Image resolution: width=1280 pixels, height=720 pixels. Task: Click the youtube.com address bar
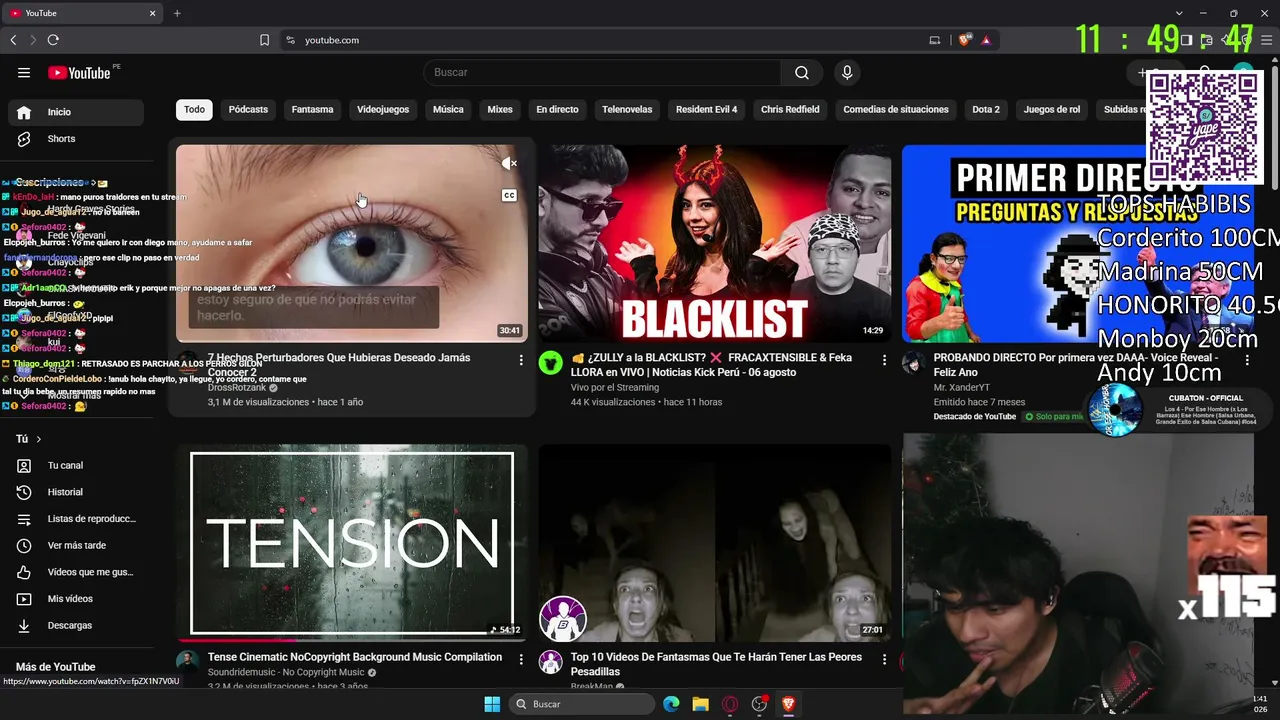600,40
